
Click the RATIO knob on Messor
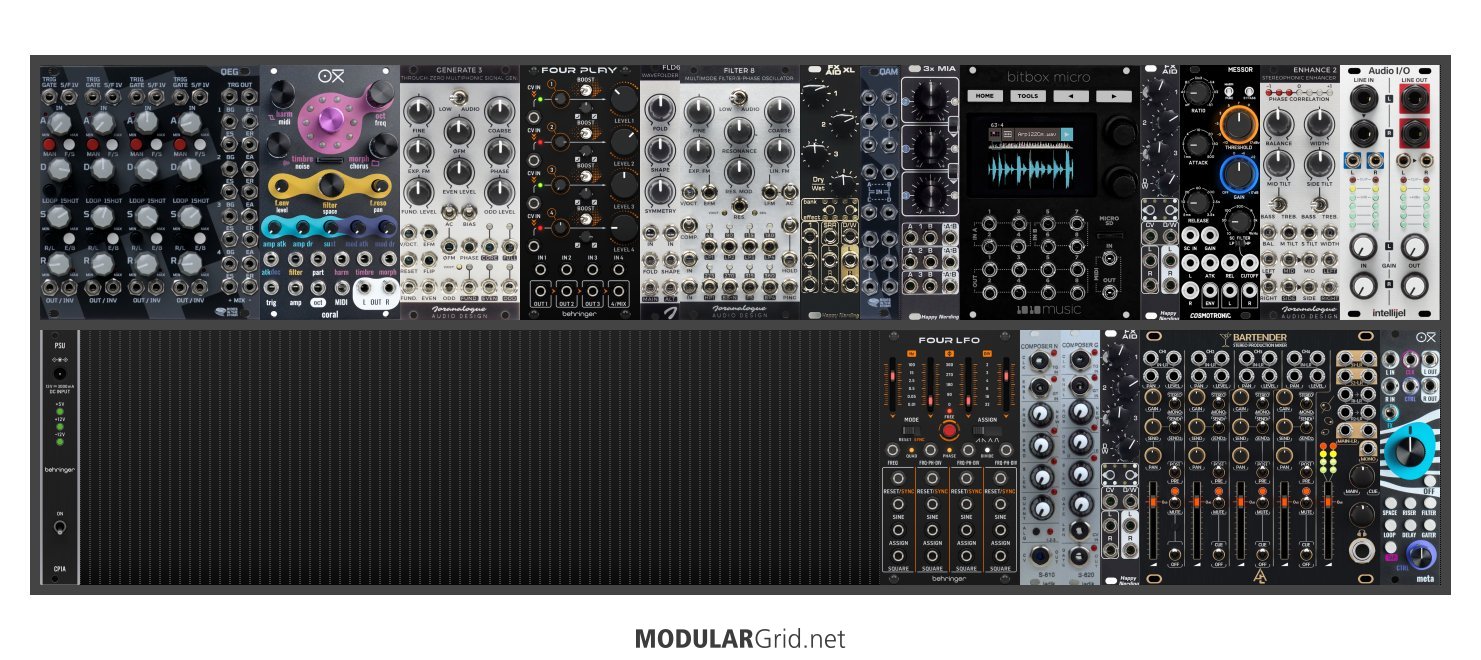pyautogui.click(x=1196, y=93)
